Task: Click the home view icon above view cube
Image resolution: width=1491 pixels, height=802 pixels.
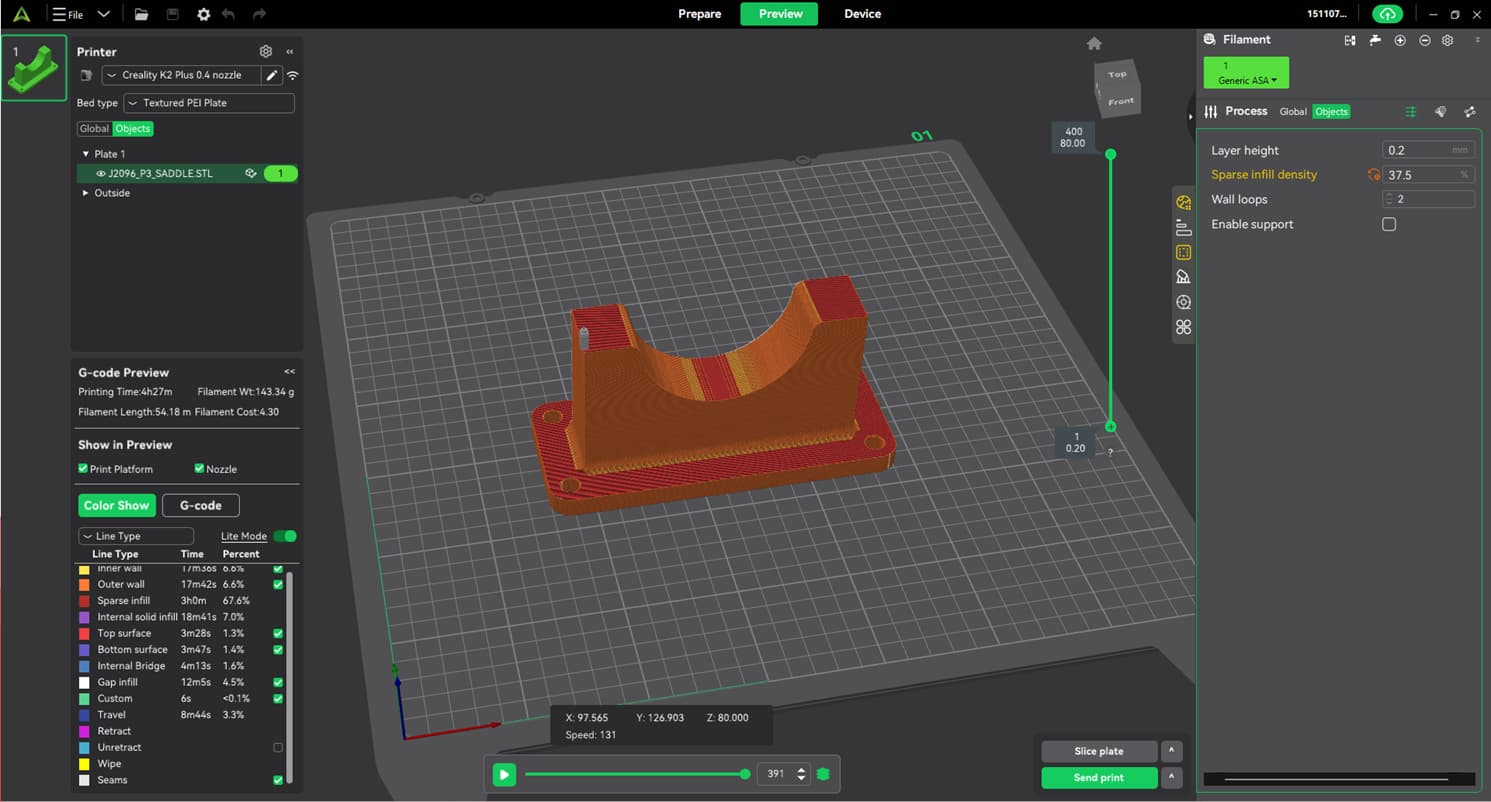Action: (1094, 43)
